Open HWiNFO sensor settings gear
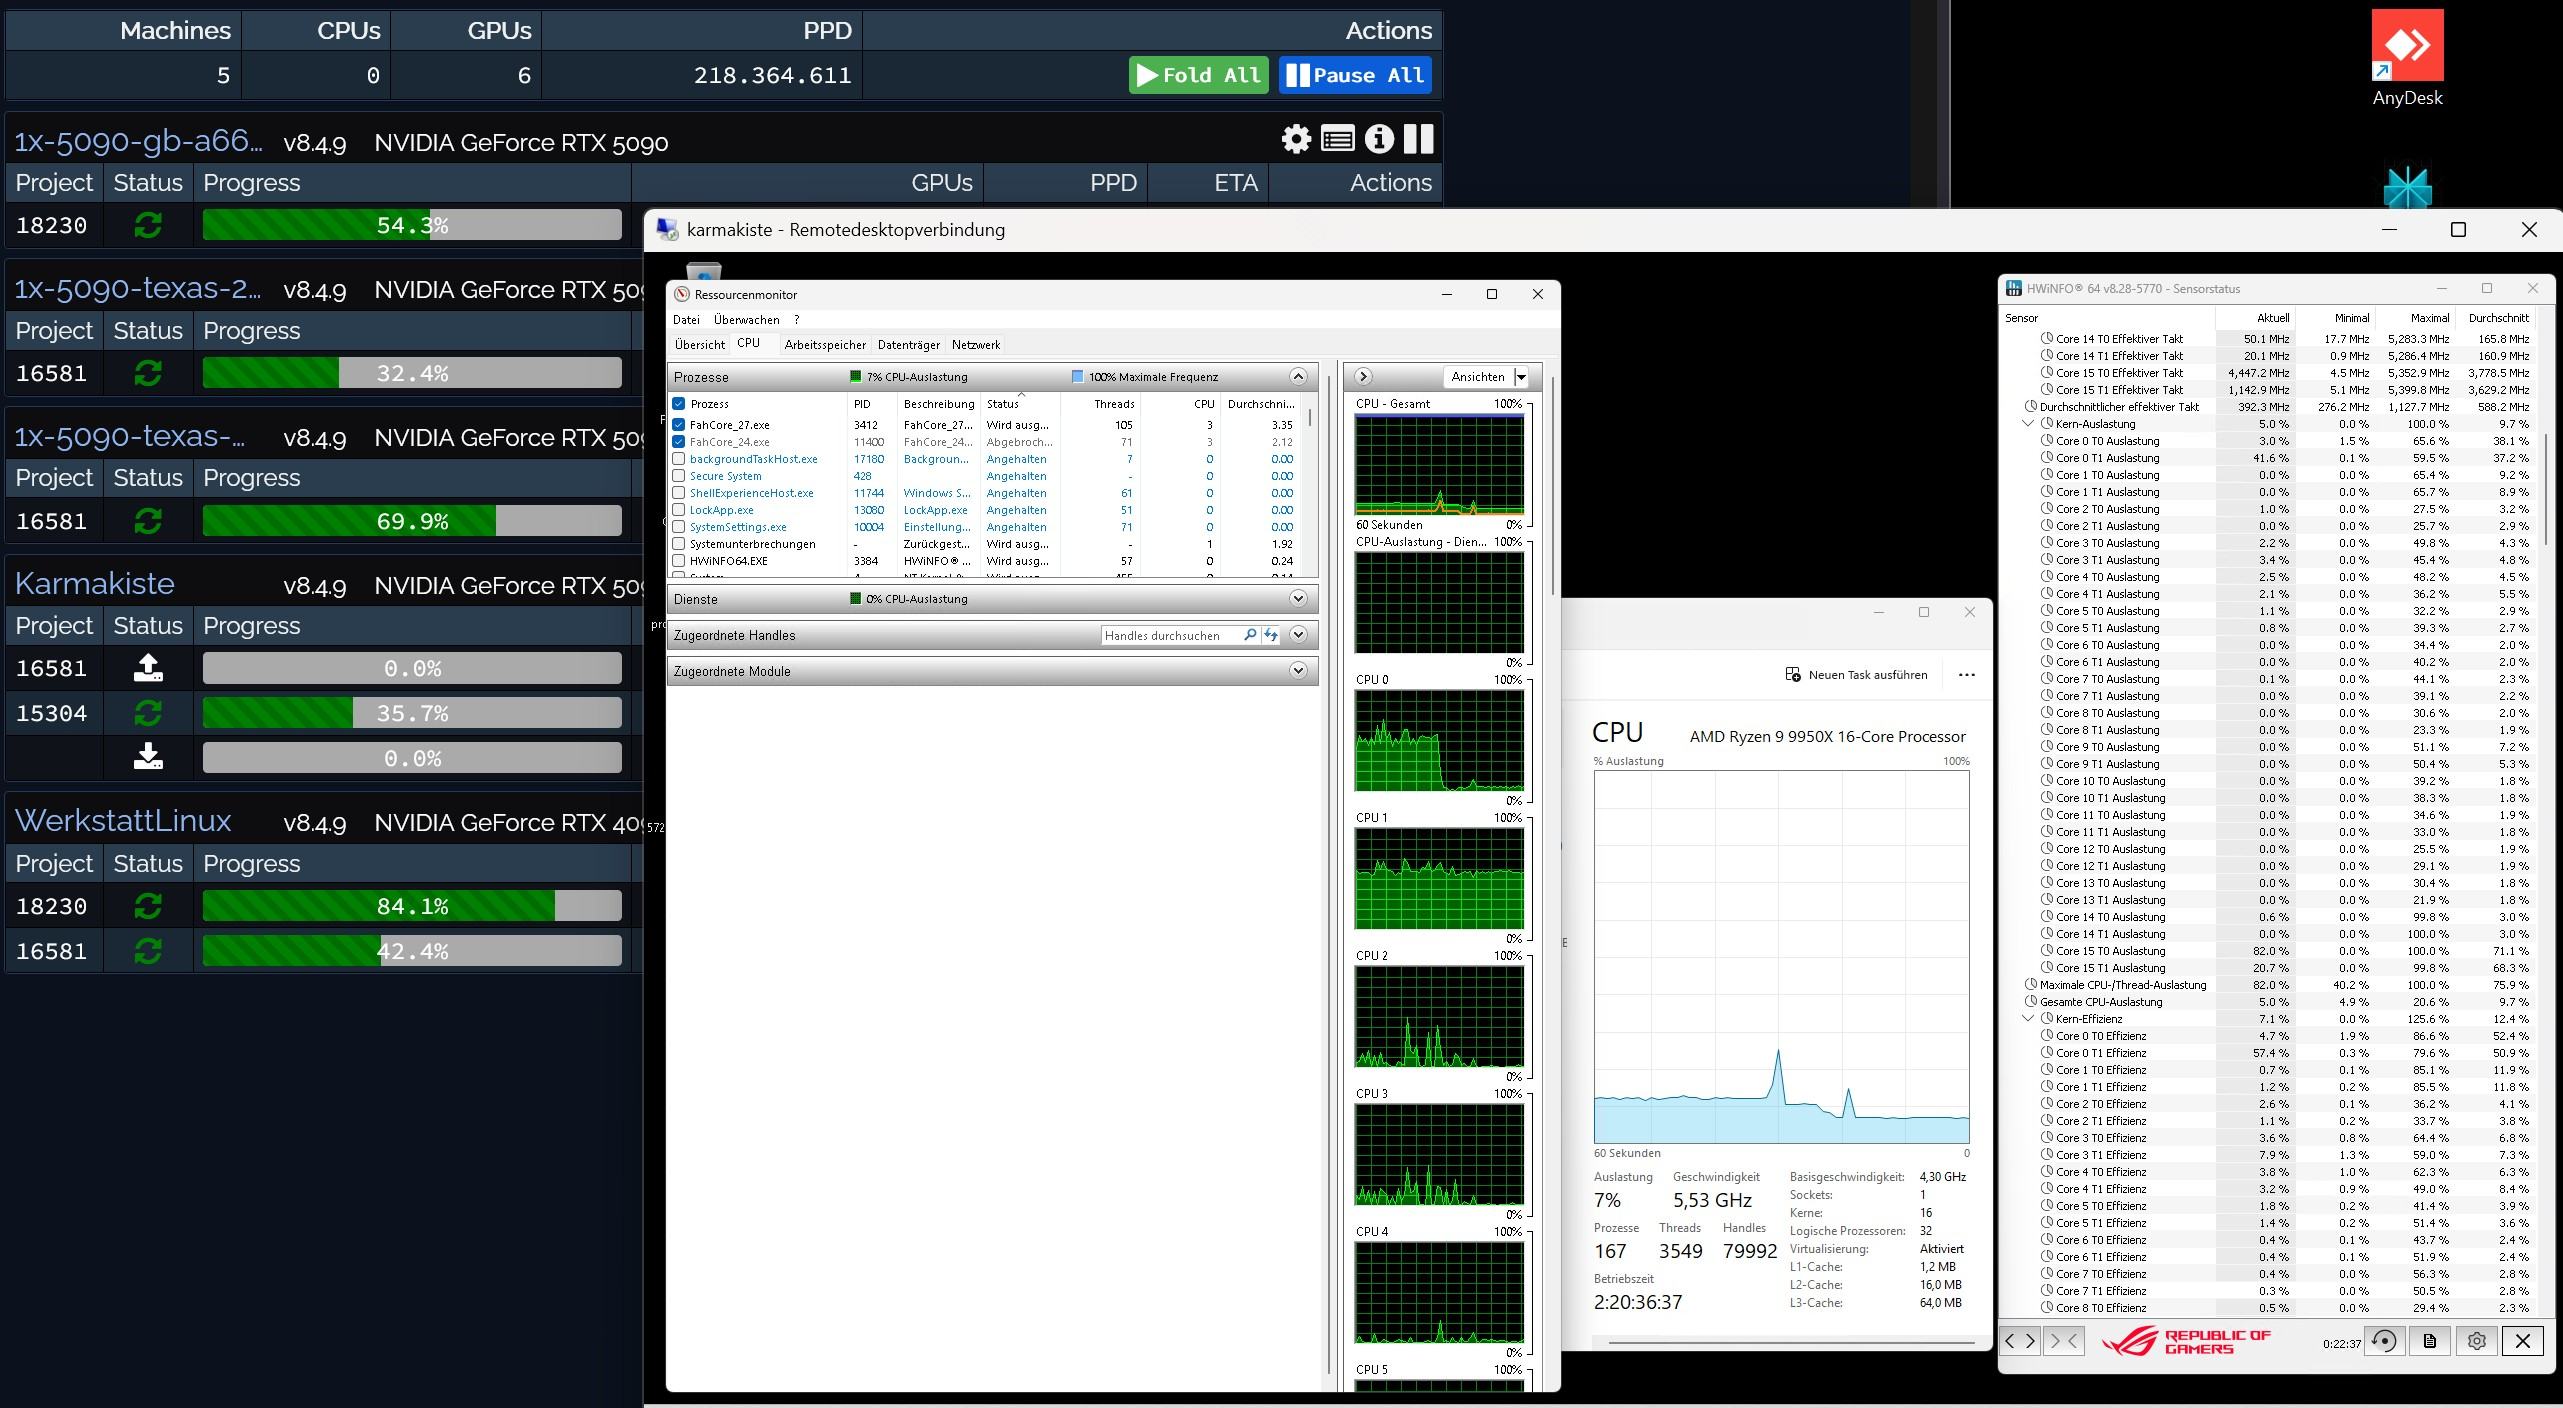The image size is (2563, 1408). (2476, 1342)
